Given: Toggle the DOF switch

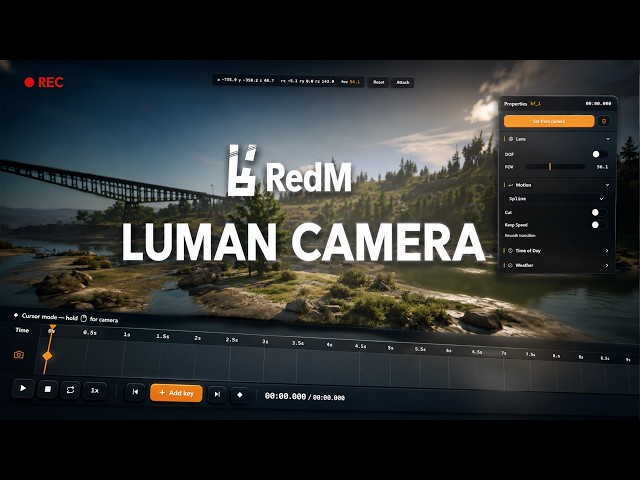Looking at the screenshot, I should click(600, 154).
